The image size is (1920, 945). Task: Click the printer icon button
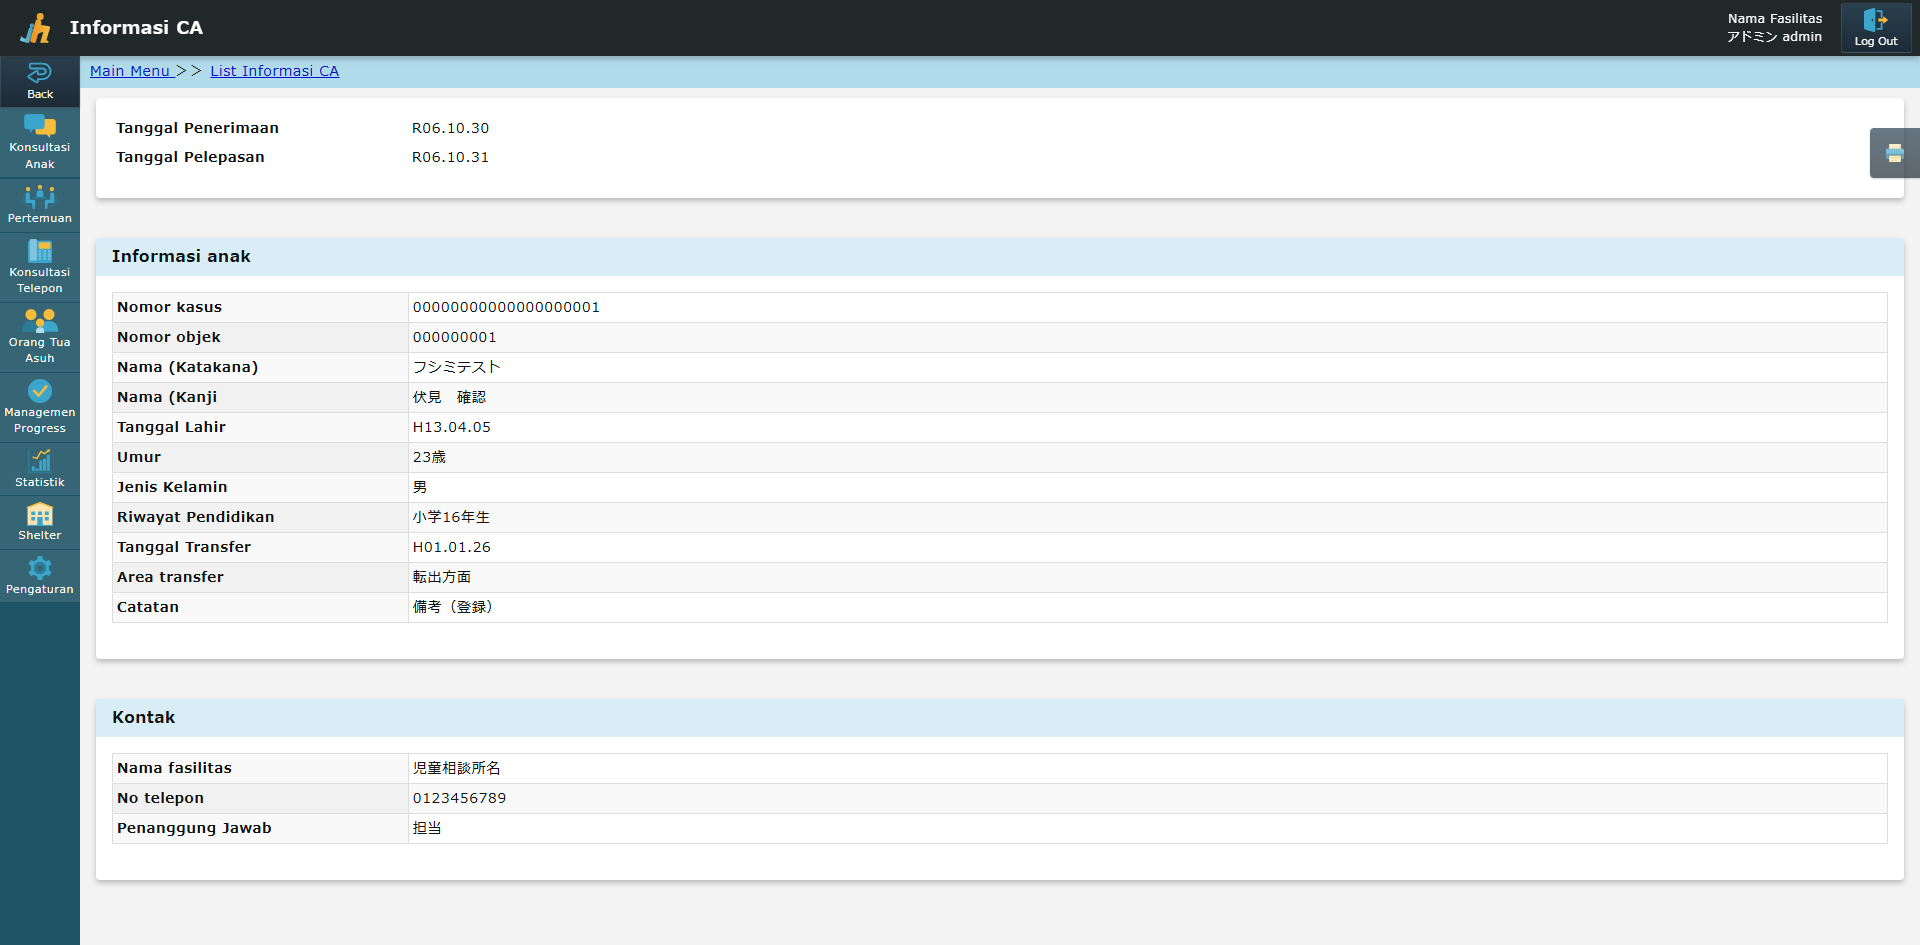coord(1894,153)
